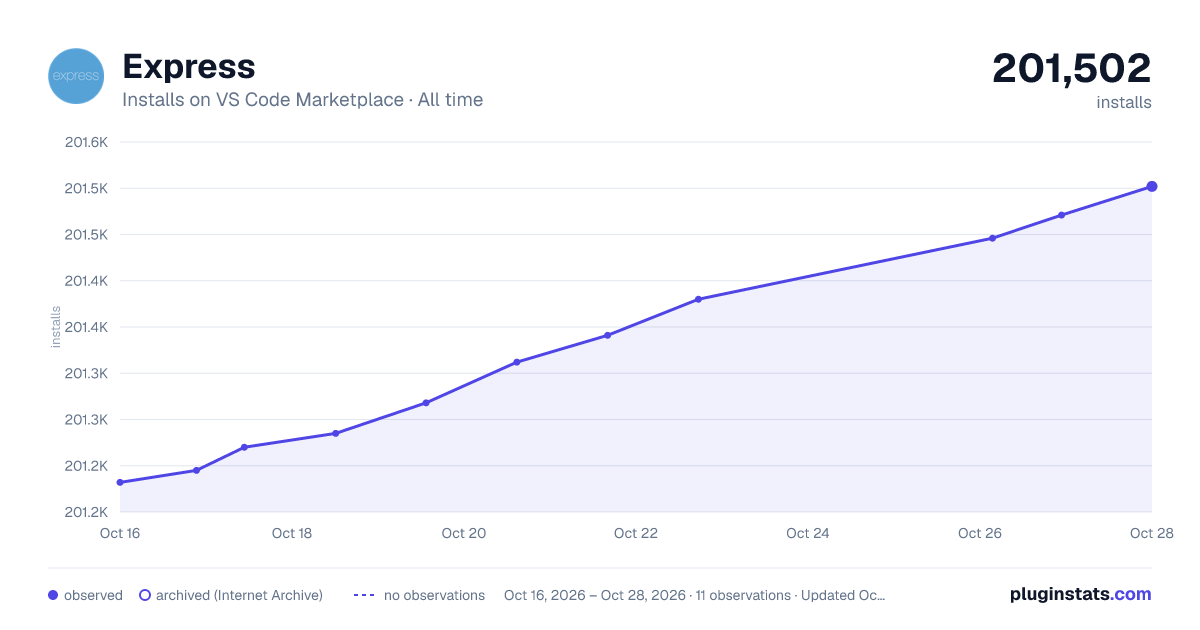Click the rotated installs y-axis title
The height and width of the screenshot is (630, 1200).
point(56,327)
